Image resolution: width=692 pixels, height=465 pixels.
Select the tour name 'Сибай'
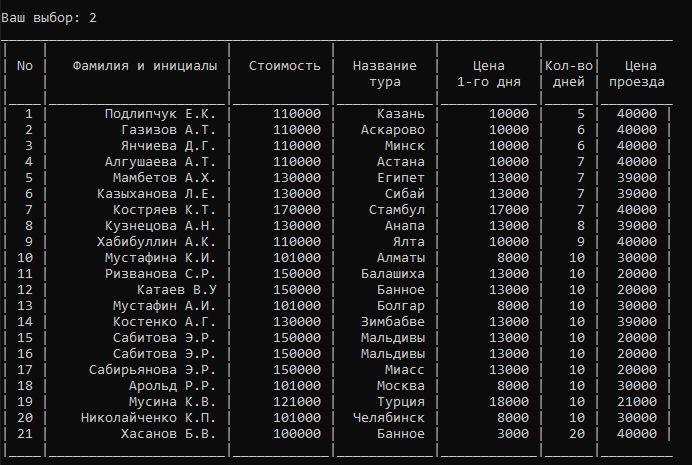(x=405, y=194)
